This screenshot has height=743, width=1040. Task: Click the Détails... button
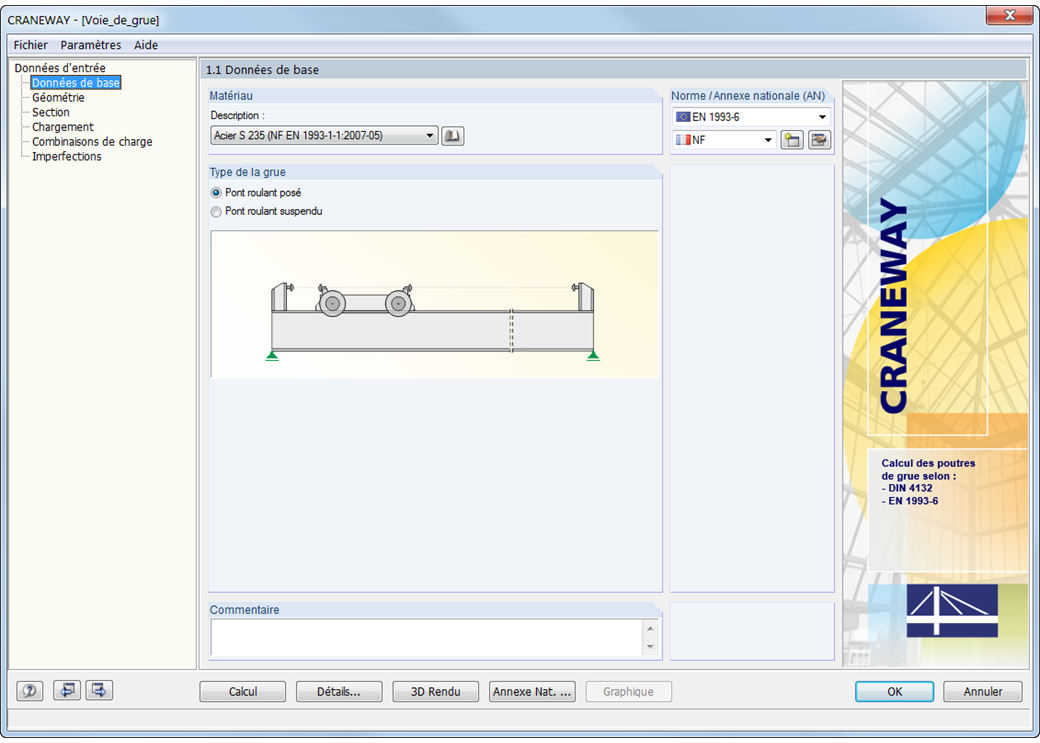pos(339,691)
